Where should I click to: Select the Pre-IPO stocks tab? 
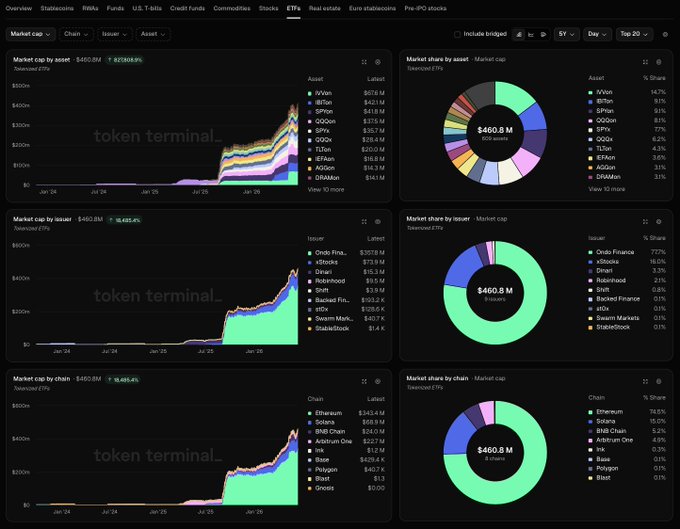[x=425, y=8]
